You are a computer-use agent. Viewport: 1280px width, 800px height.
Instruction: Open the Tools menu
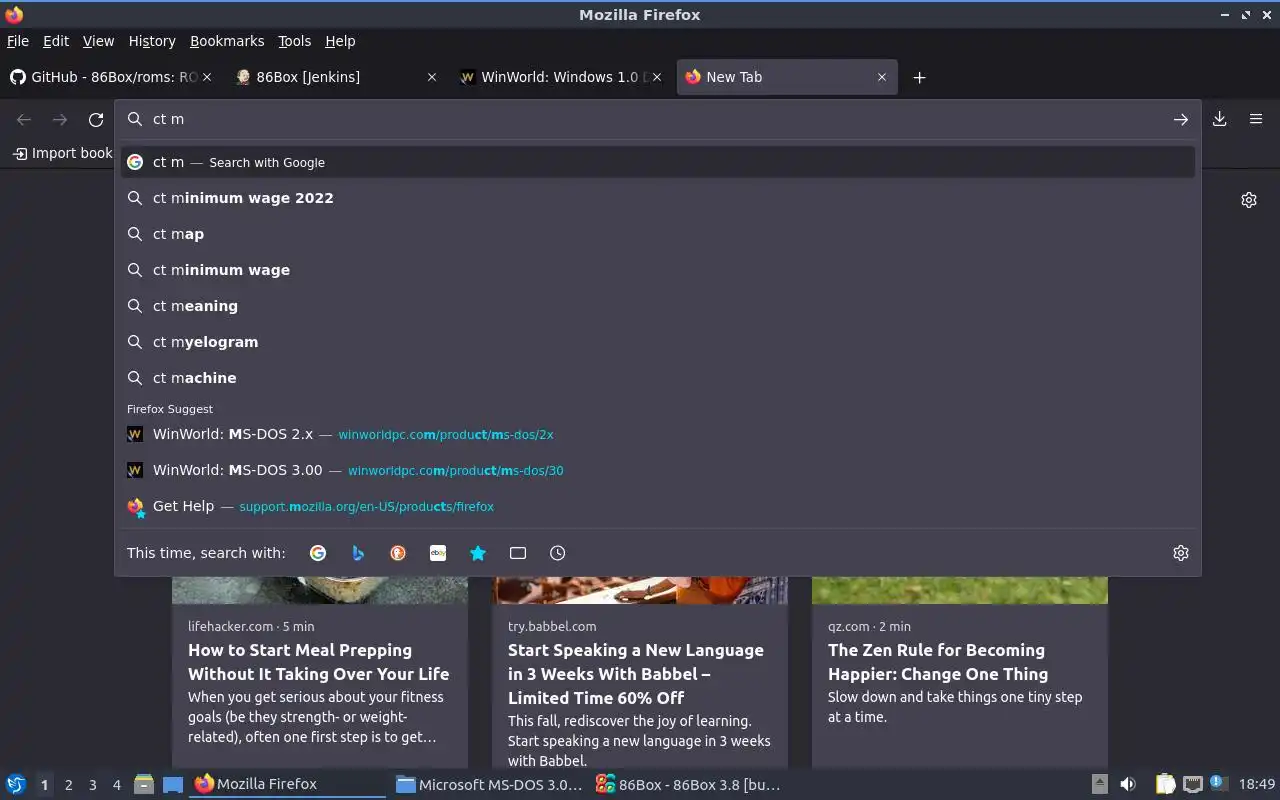coord(294,41)
